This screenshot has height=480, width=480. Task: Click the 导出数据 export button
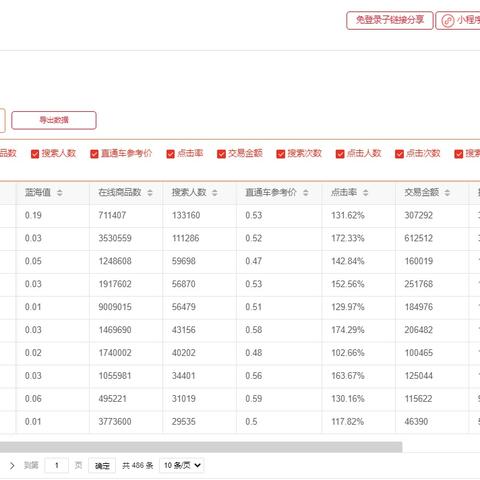[54, 120]
